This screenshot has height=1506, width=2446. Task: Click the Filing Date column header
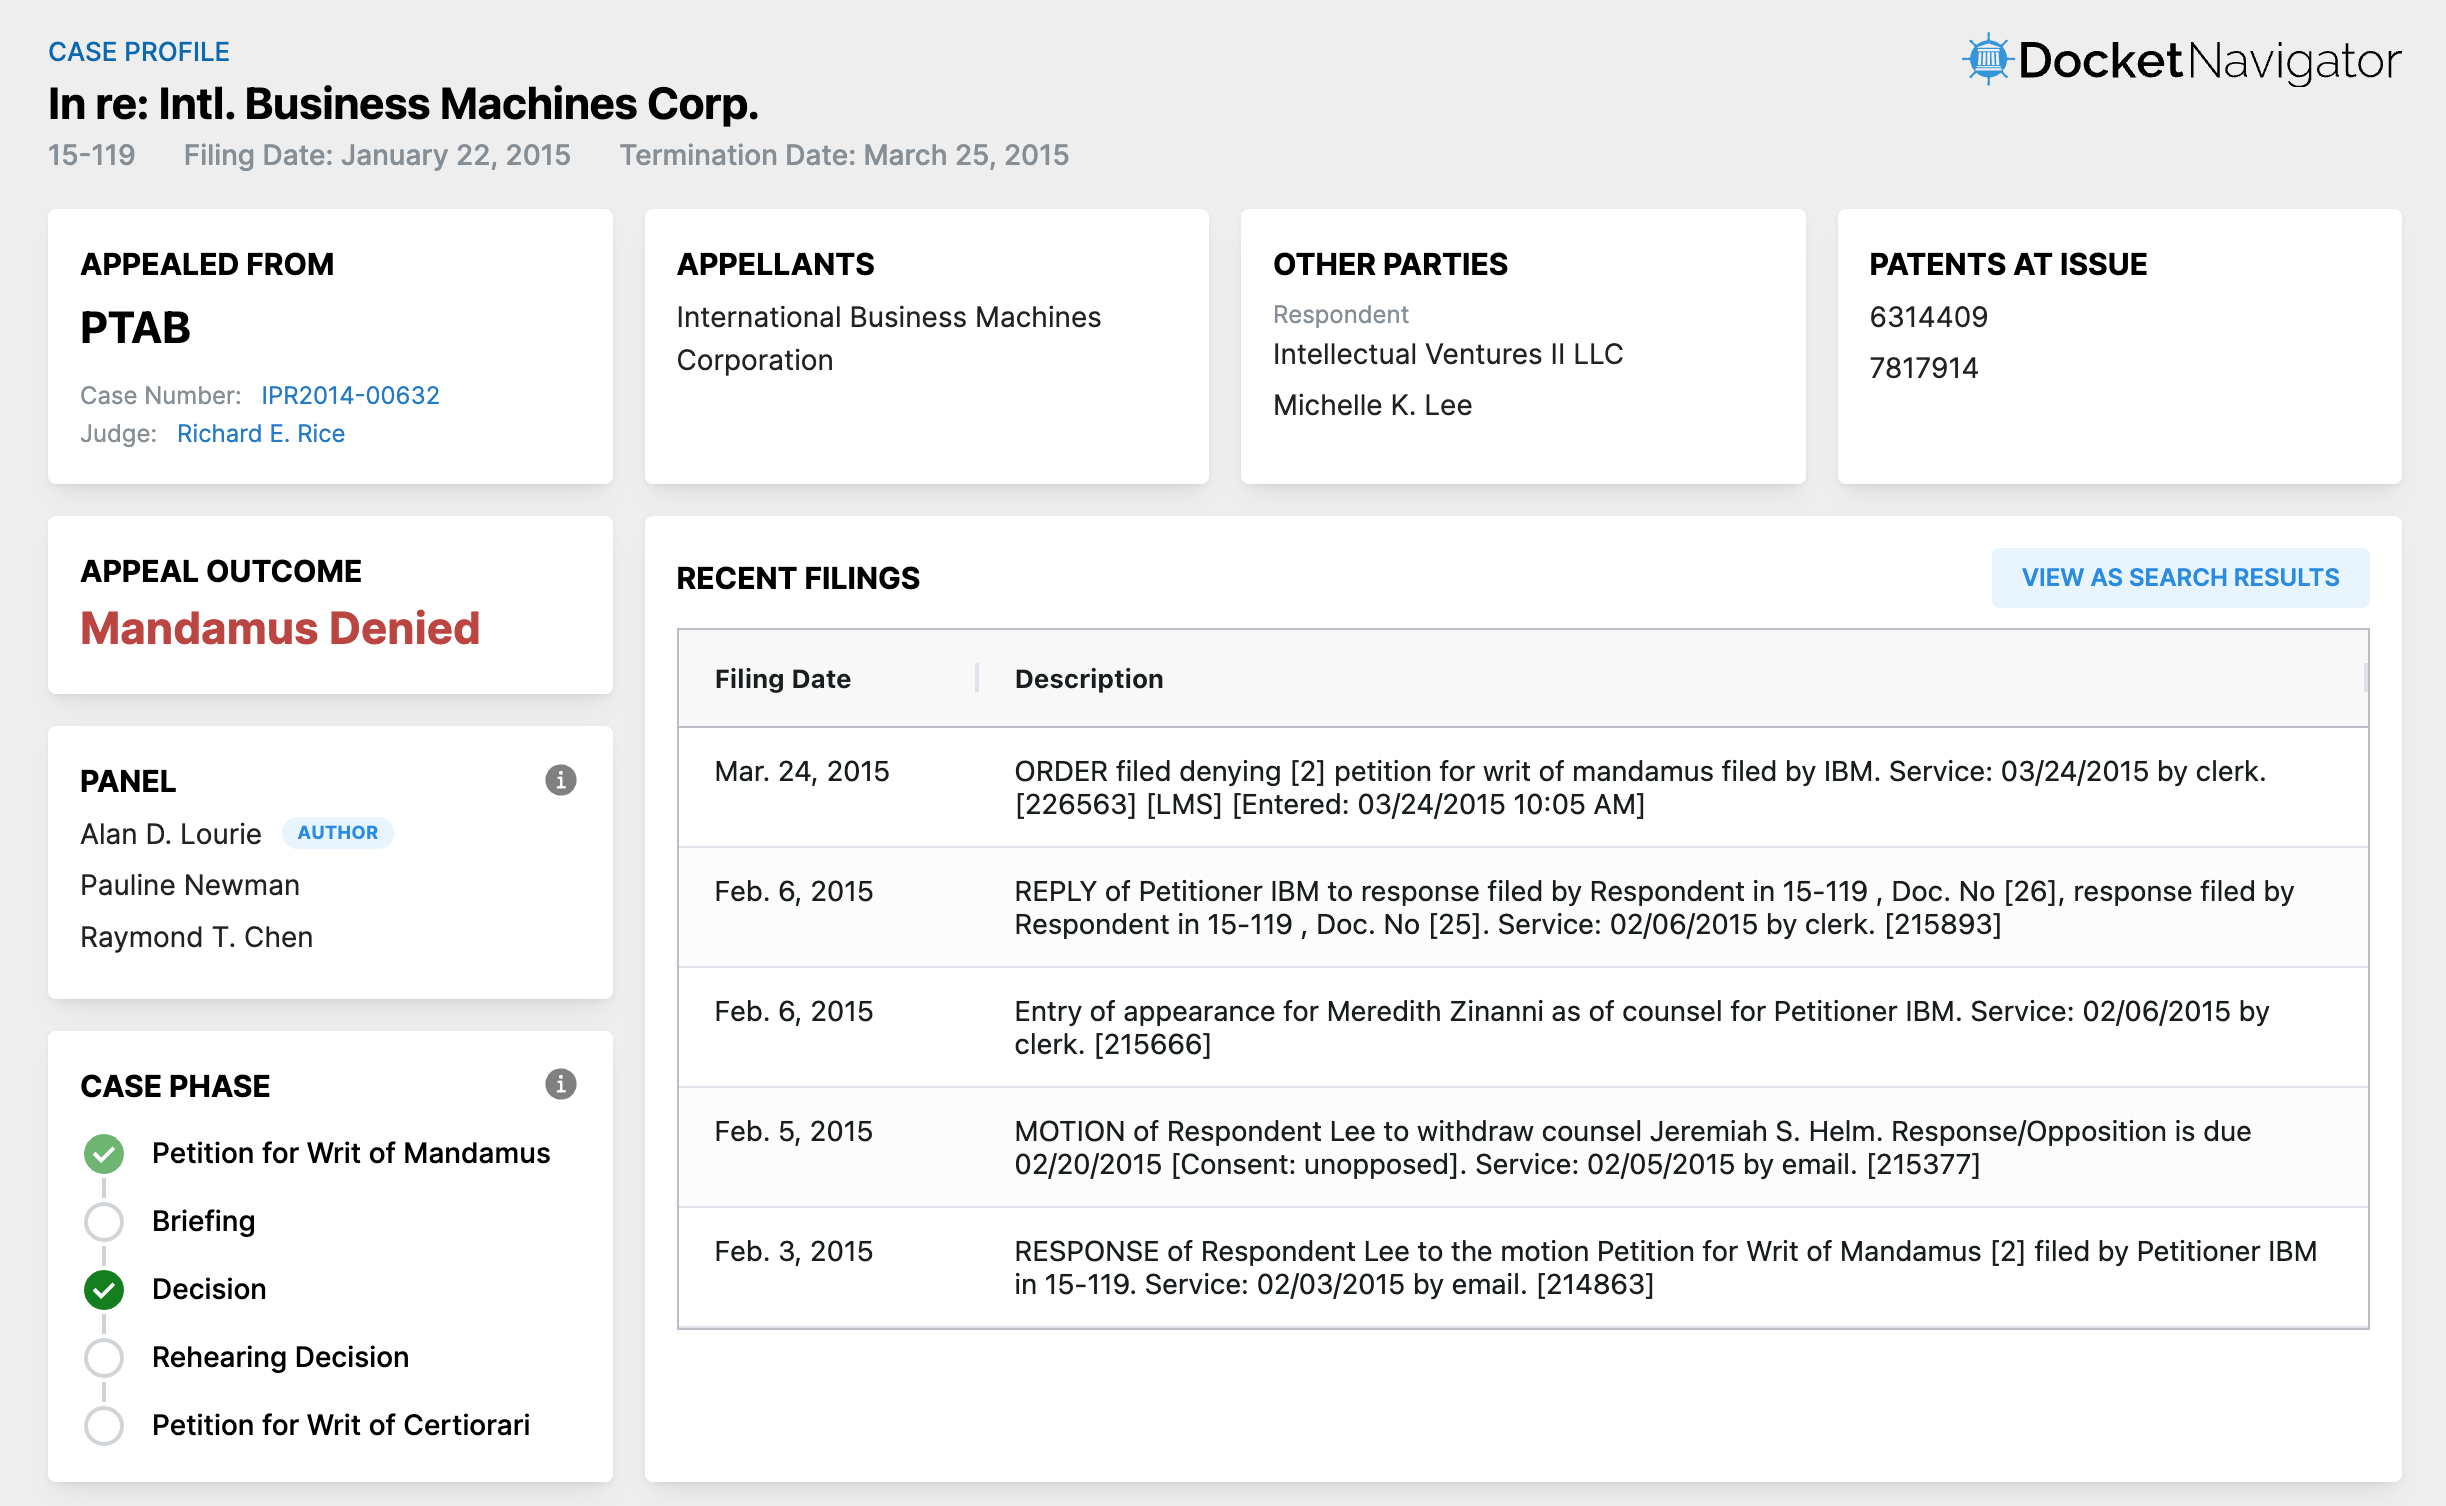coord(782,679)
